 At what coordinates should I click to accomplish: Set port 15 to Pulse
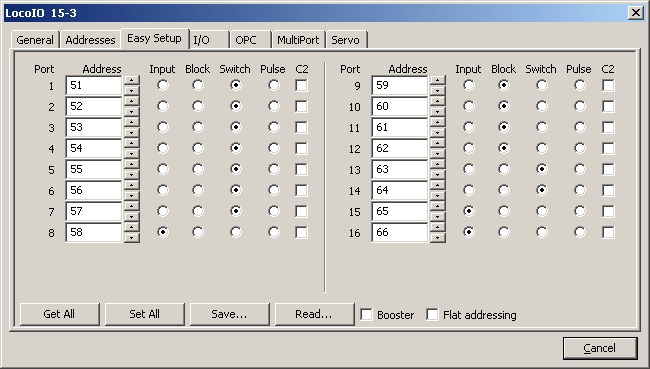tap(580, 211)
